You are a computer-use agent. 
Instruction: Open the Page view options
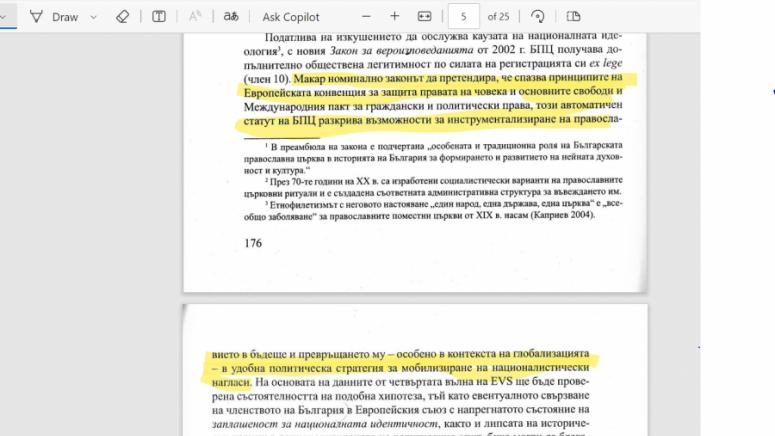click(573, 16)
